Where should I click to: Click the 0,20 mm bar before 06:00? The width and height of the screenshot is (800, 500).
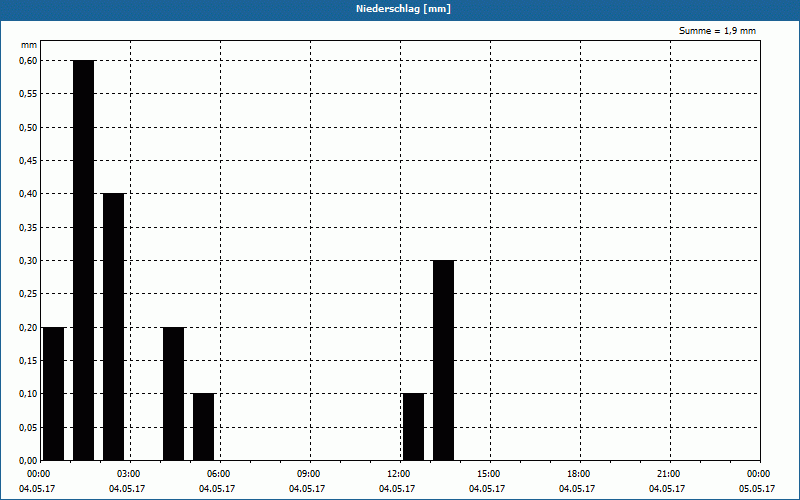[x=173, y=394]
